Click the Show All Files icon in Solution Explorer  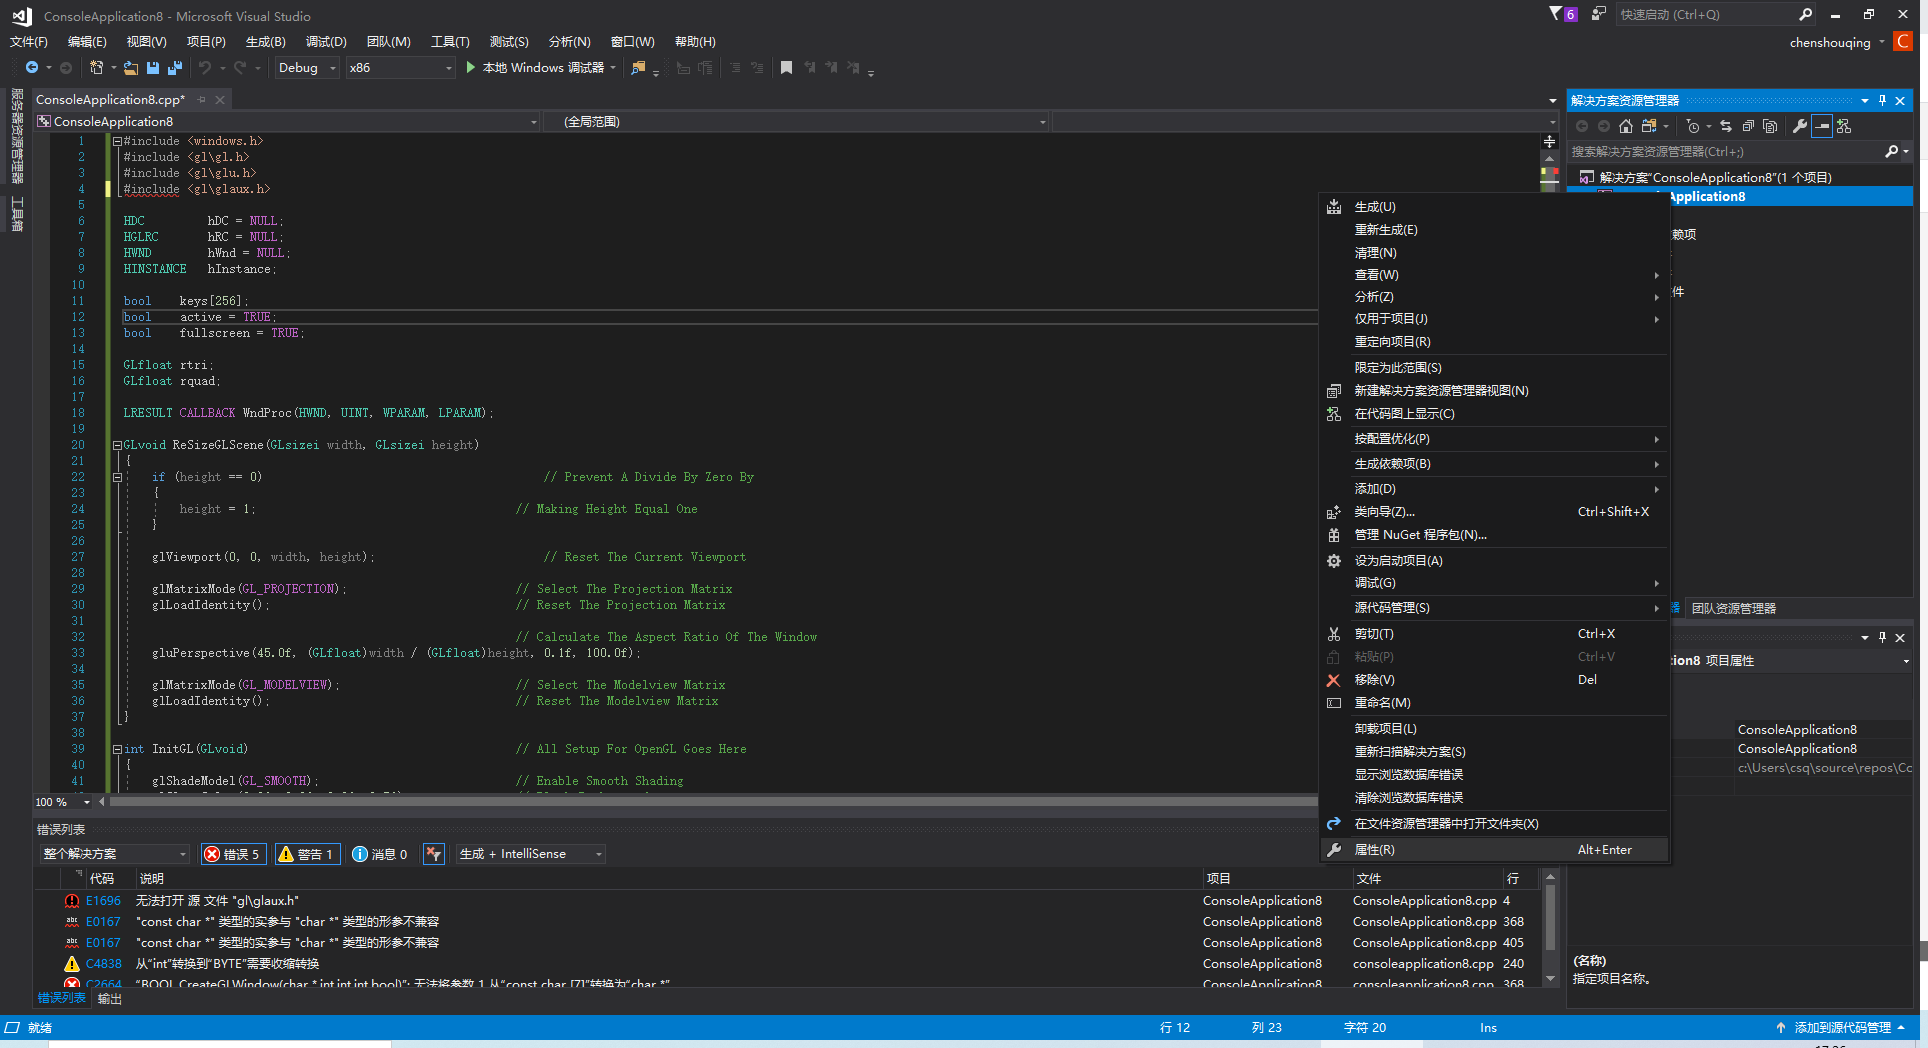pyautogui.click(x=1770, y=126)
